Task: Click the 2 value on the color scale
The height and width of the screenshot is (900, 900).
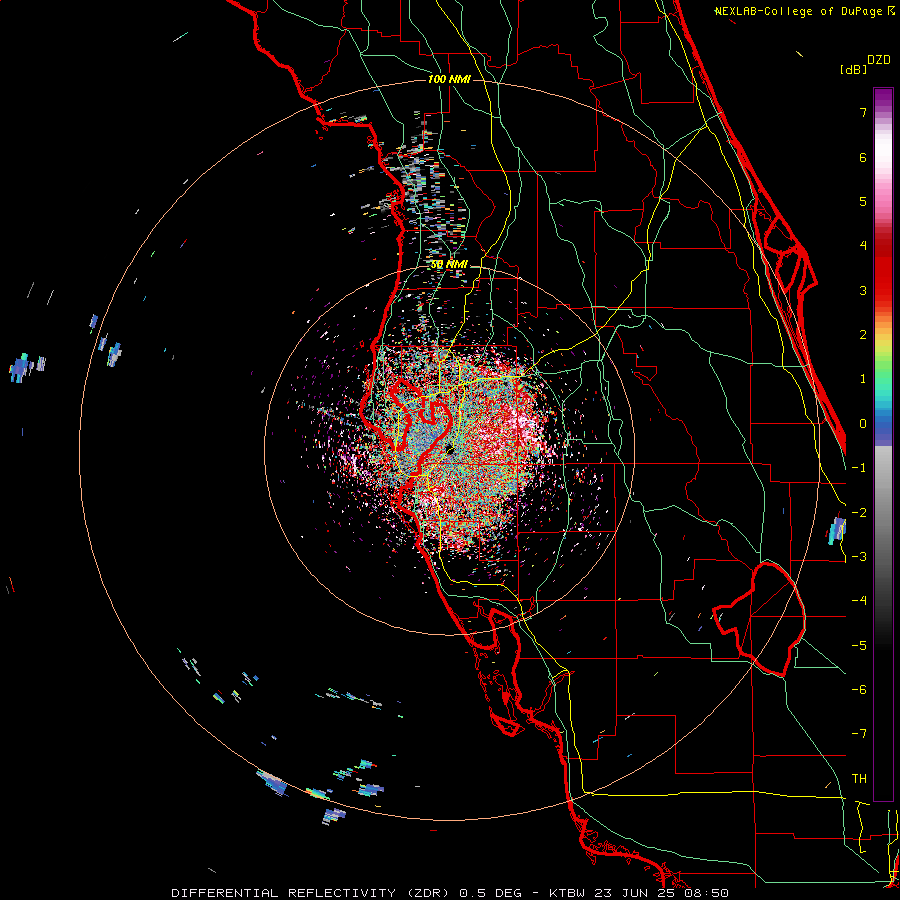Action: tap(863, 335)
